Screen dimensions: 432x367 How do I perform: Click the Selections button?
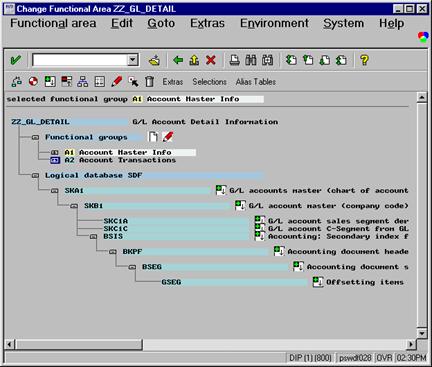(x=209, y=82)
